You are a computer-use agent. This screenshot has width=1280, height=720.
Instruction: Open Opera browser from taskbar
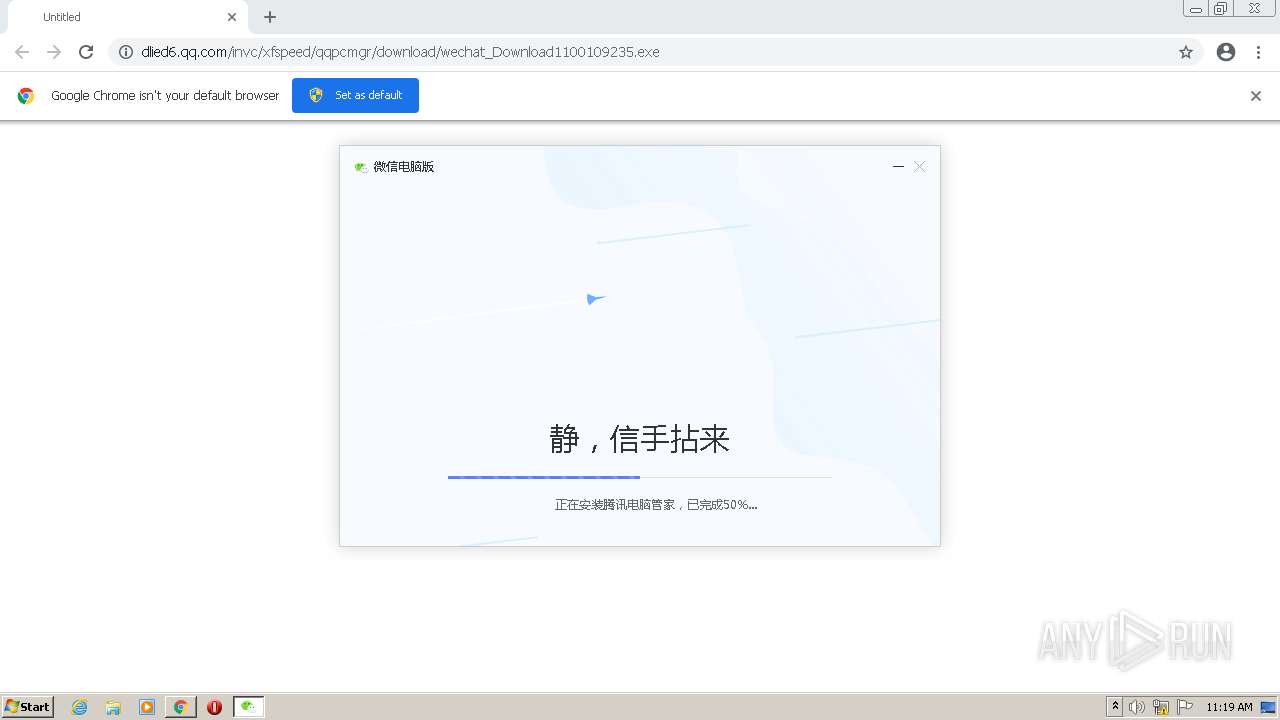click(x=214, y=707)
